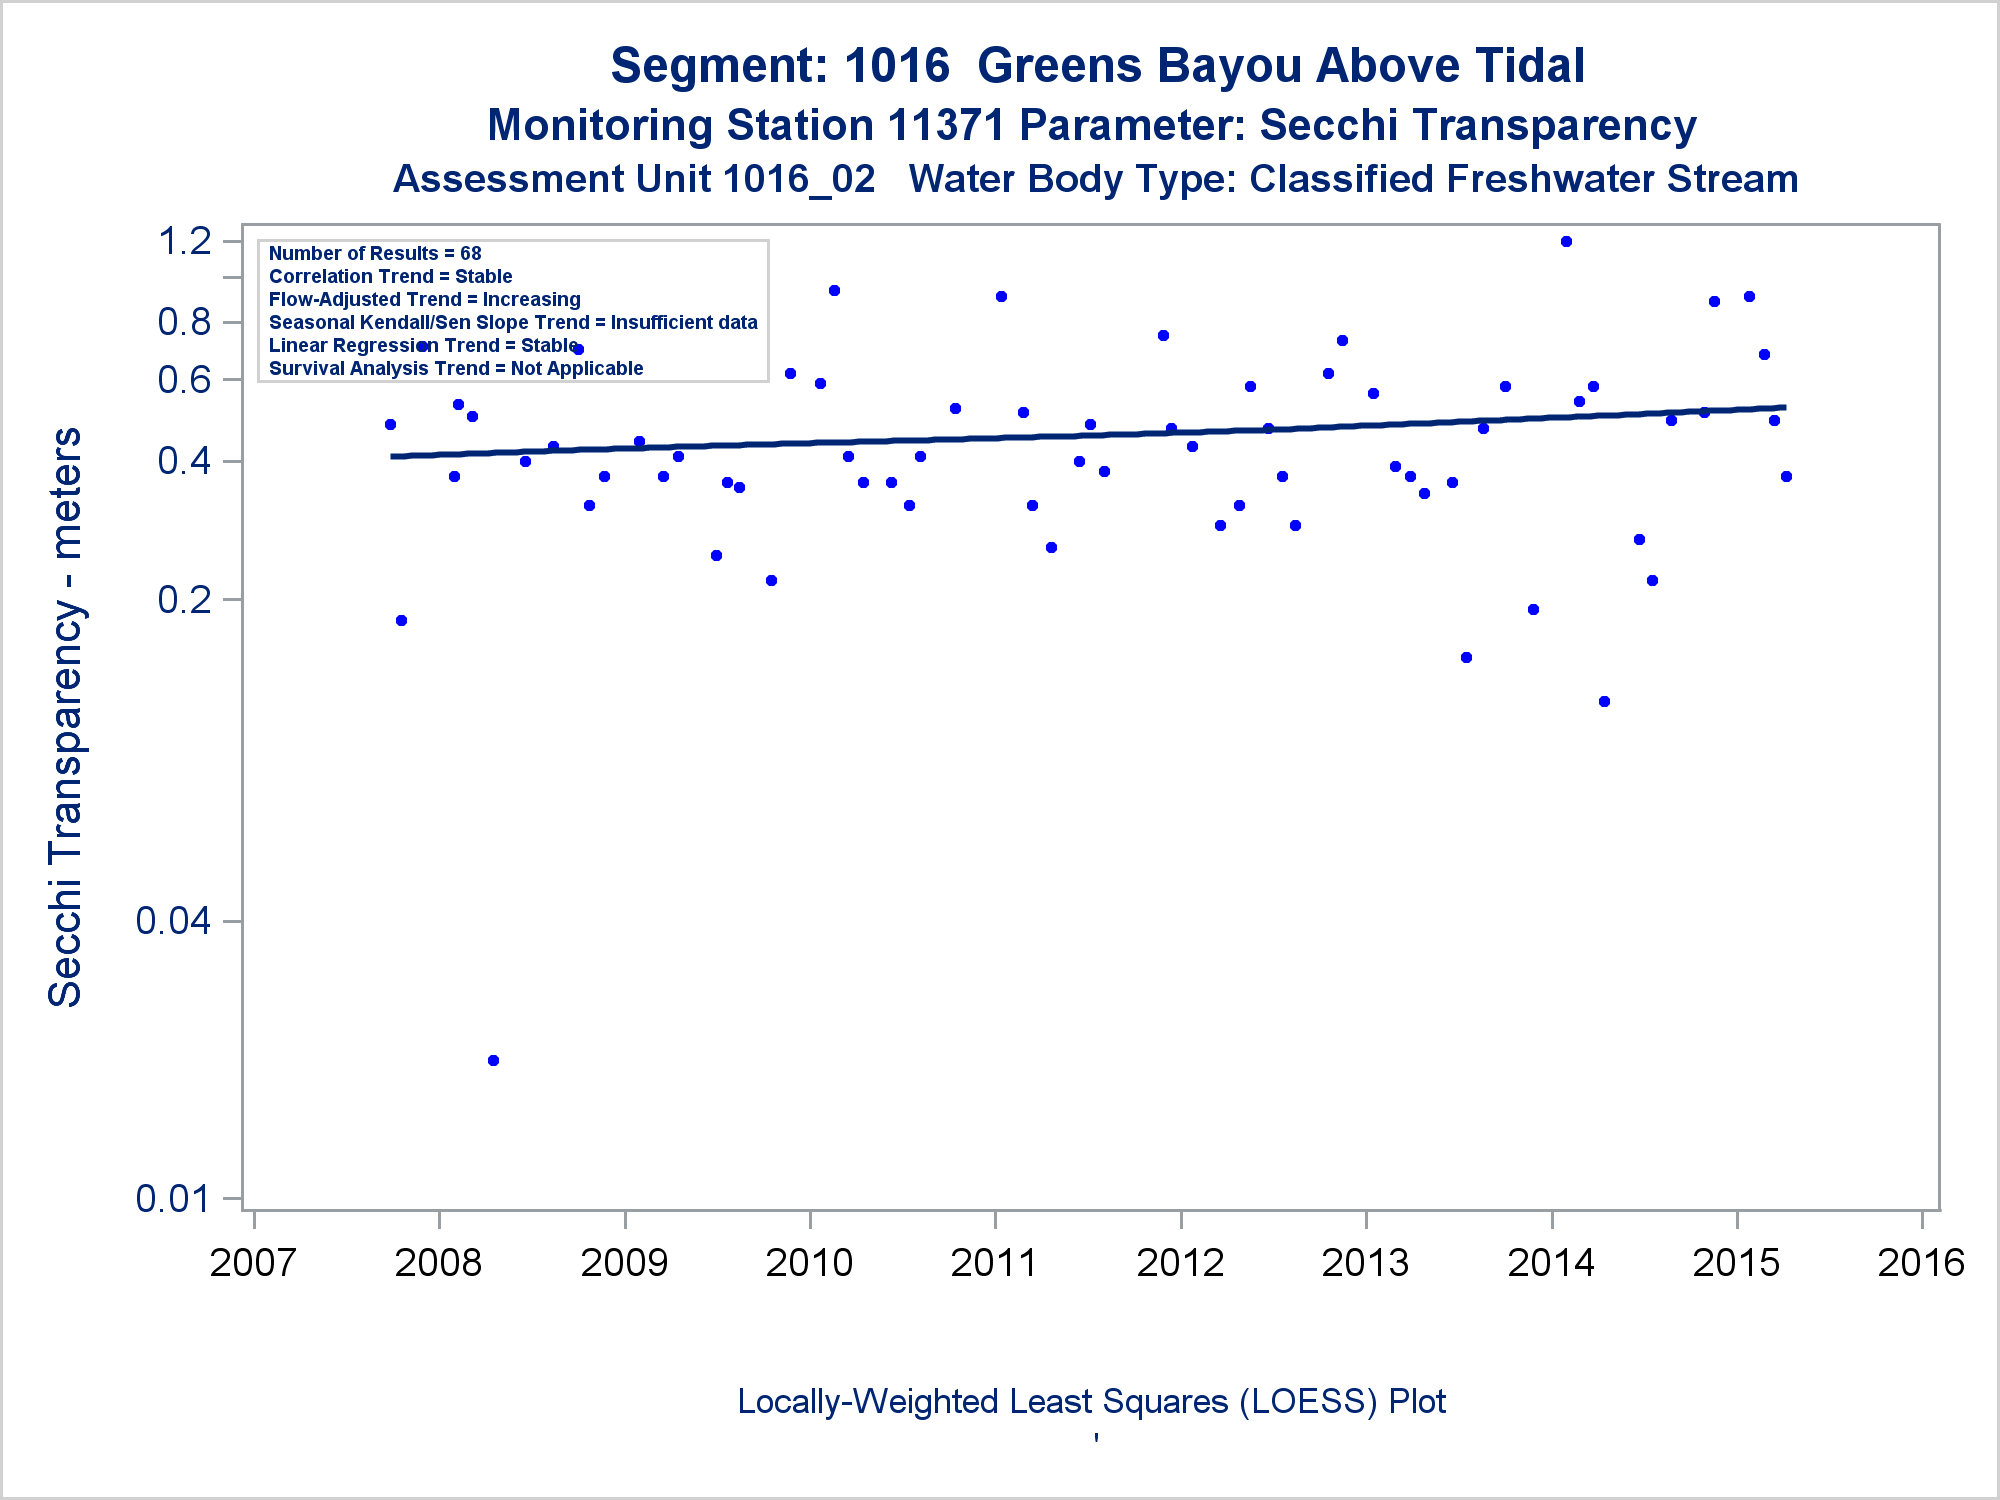Viewport: 2000px width, 1500px height.
Task: Click the 2012 label on the x-axis
Action: tap(1180, 1262)
